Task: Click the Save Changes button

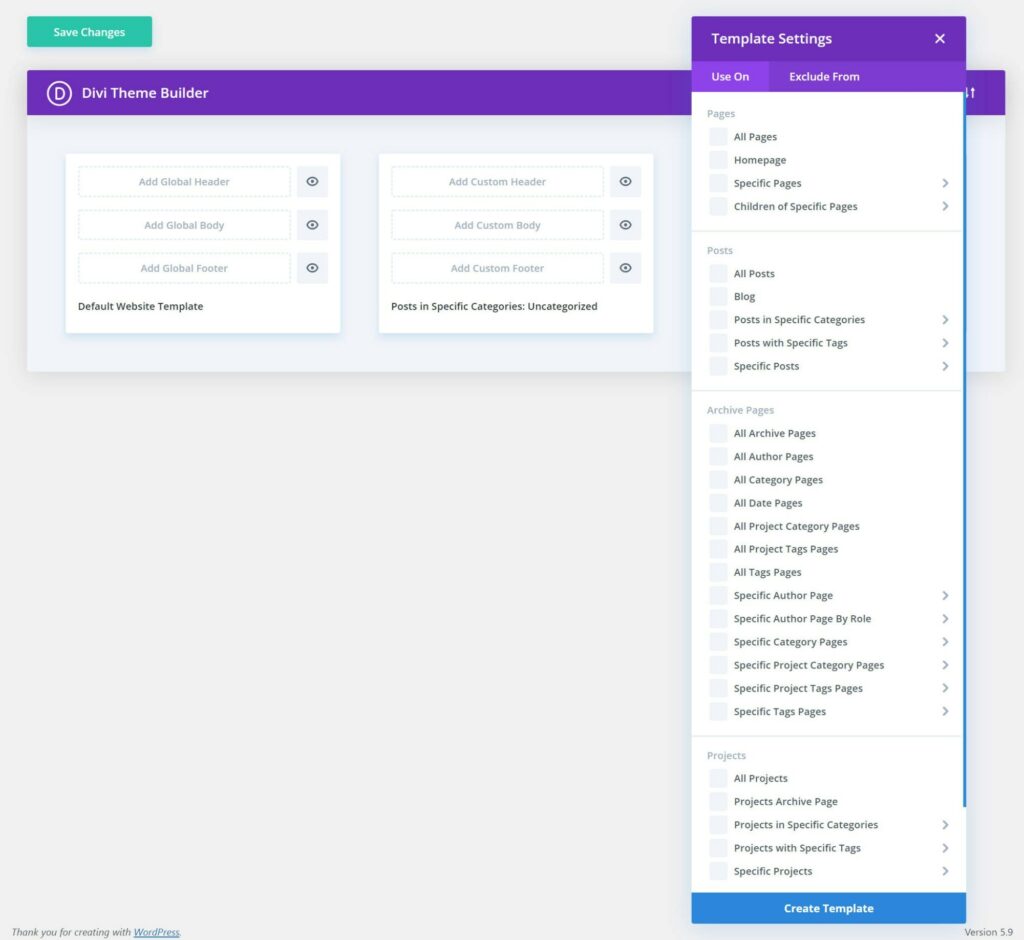Action: (89, 32)
